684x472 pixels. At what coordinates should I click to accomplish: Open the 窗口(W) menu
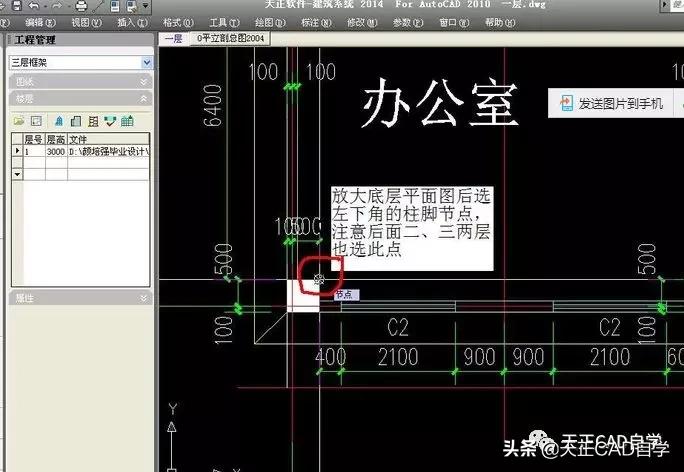pos(454,22)
